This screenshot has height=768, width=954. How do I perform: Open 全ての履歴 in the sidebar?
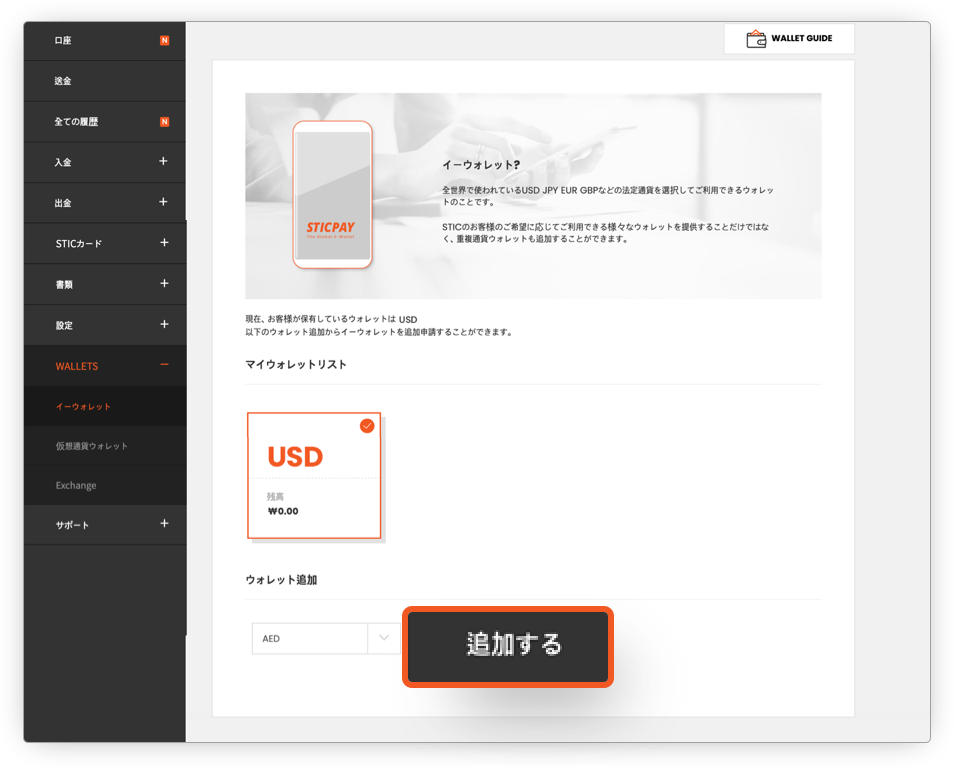point(105,122)
